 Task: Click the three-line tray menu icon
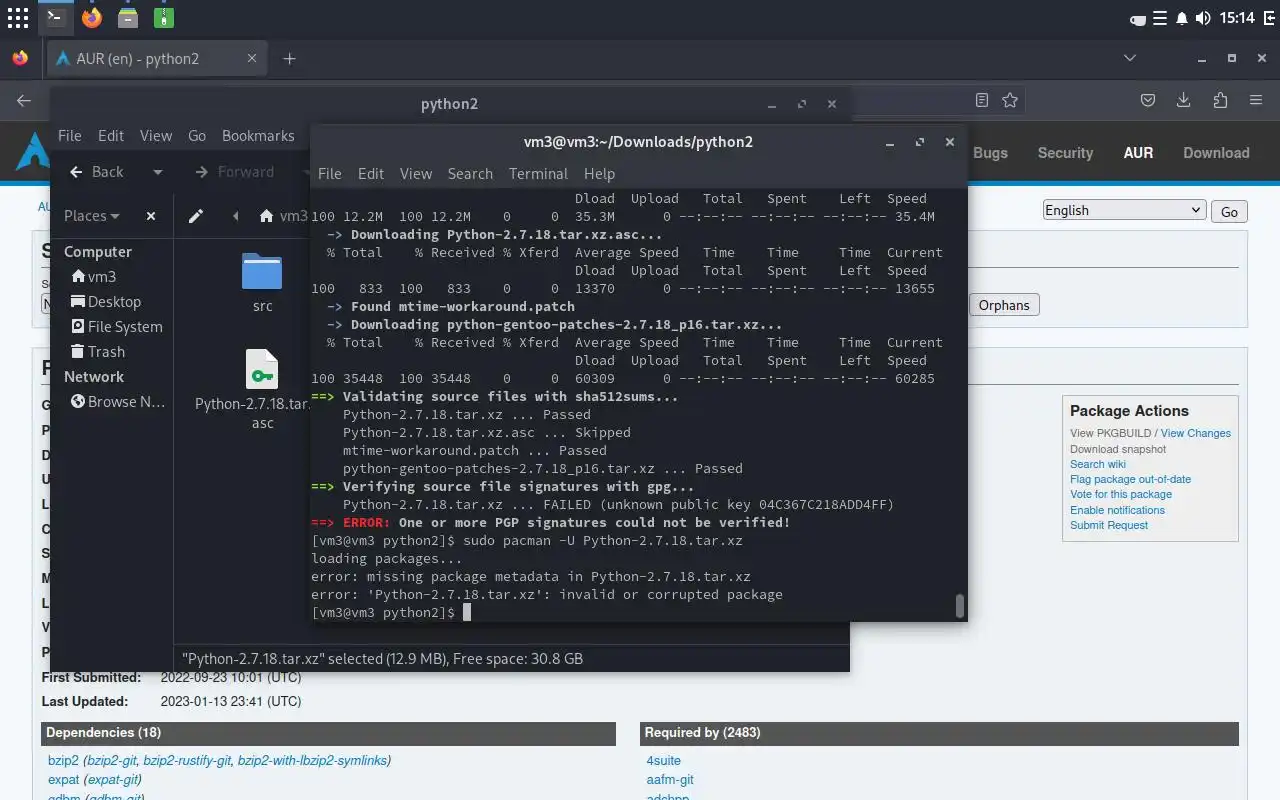[x=1160, y=18]
